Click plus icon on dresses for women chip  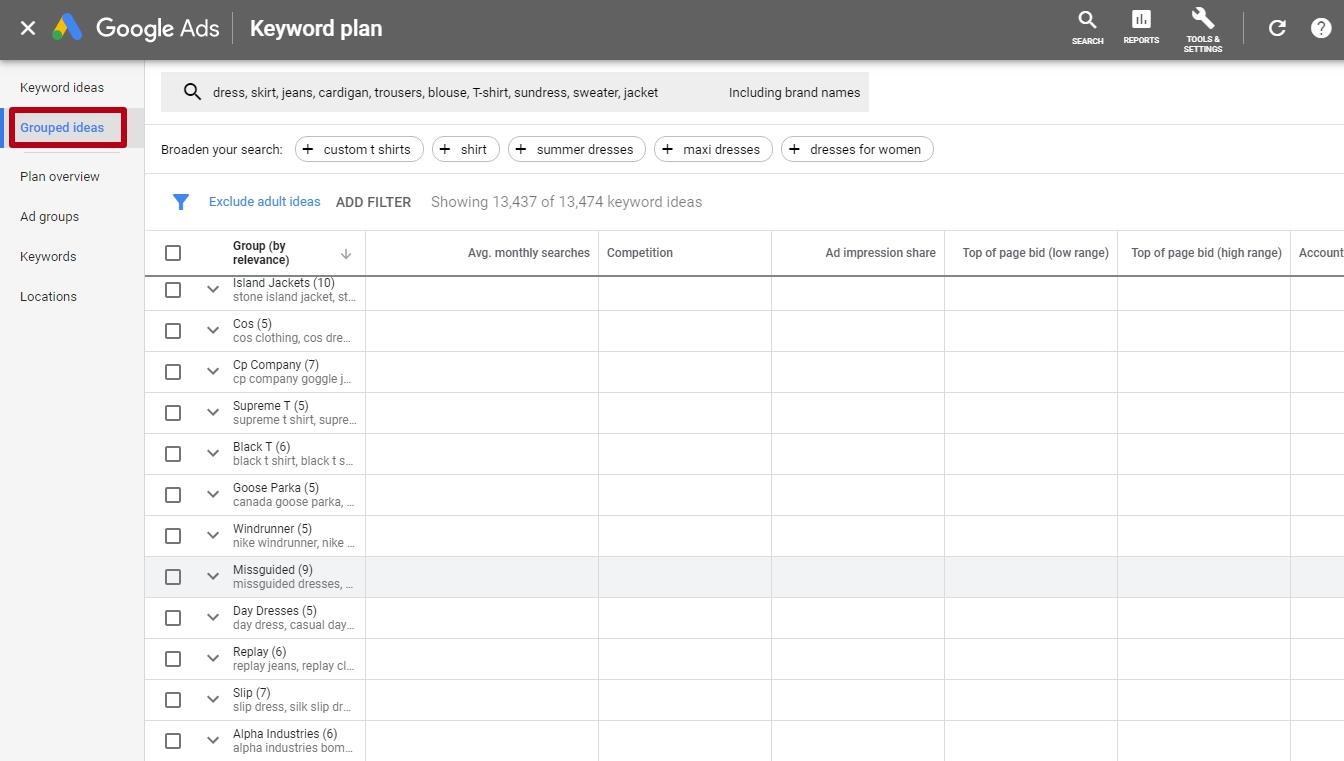coord(794,149)
